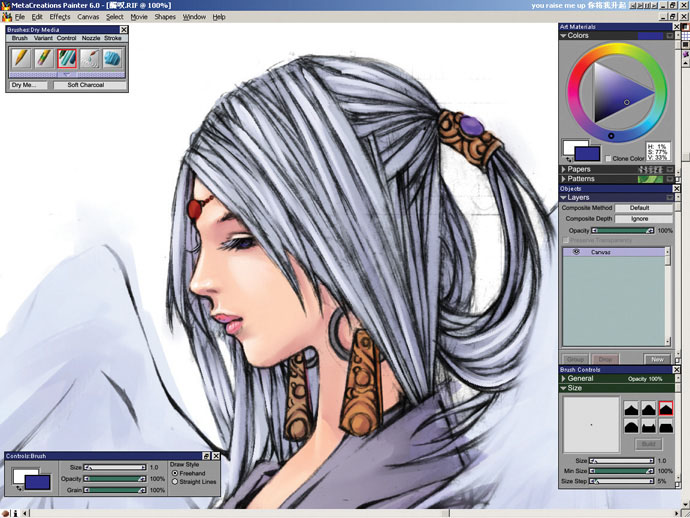Open the Canvas menu
Viewport: 690px width, 518px height.
(x=88, y=17)
